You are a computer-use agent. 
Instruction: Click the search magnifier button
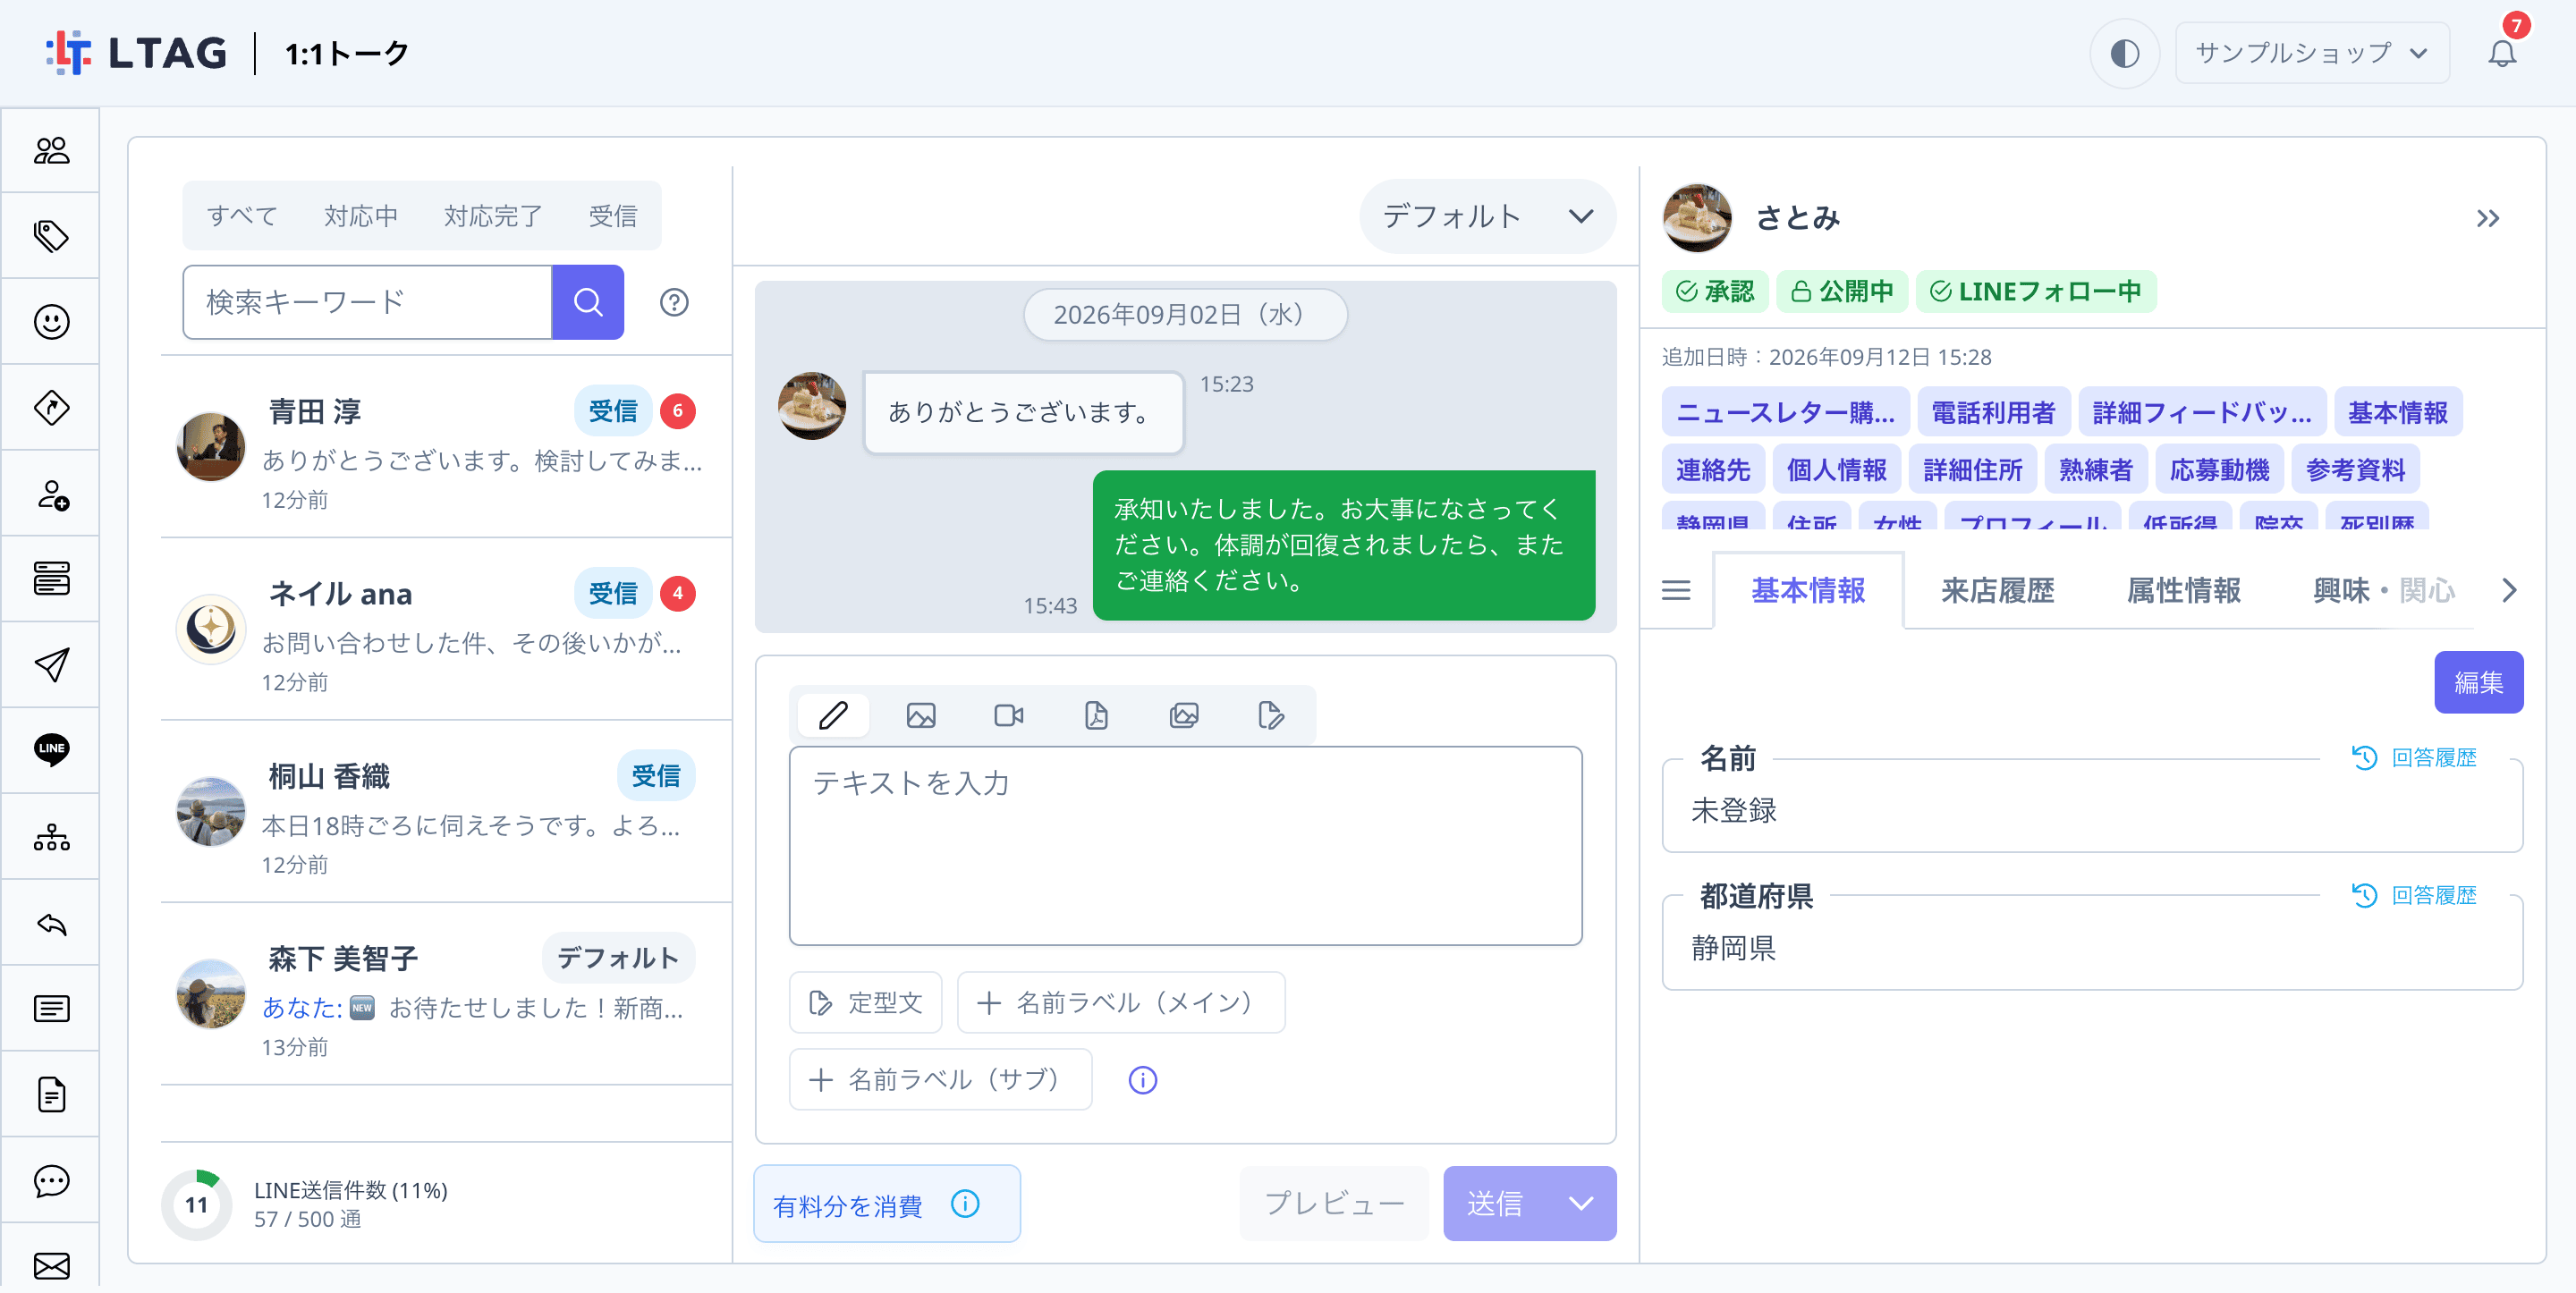(588, 302)
